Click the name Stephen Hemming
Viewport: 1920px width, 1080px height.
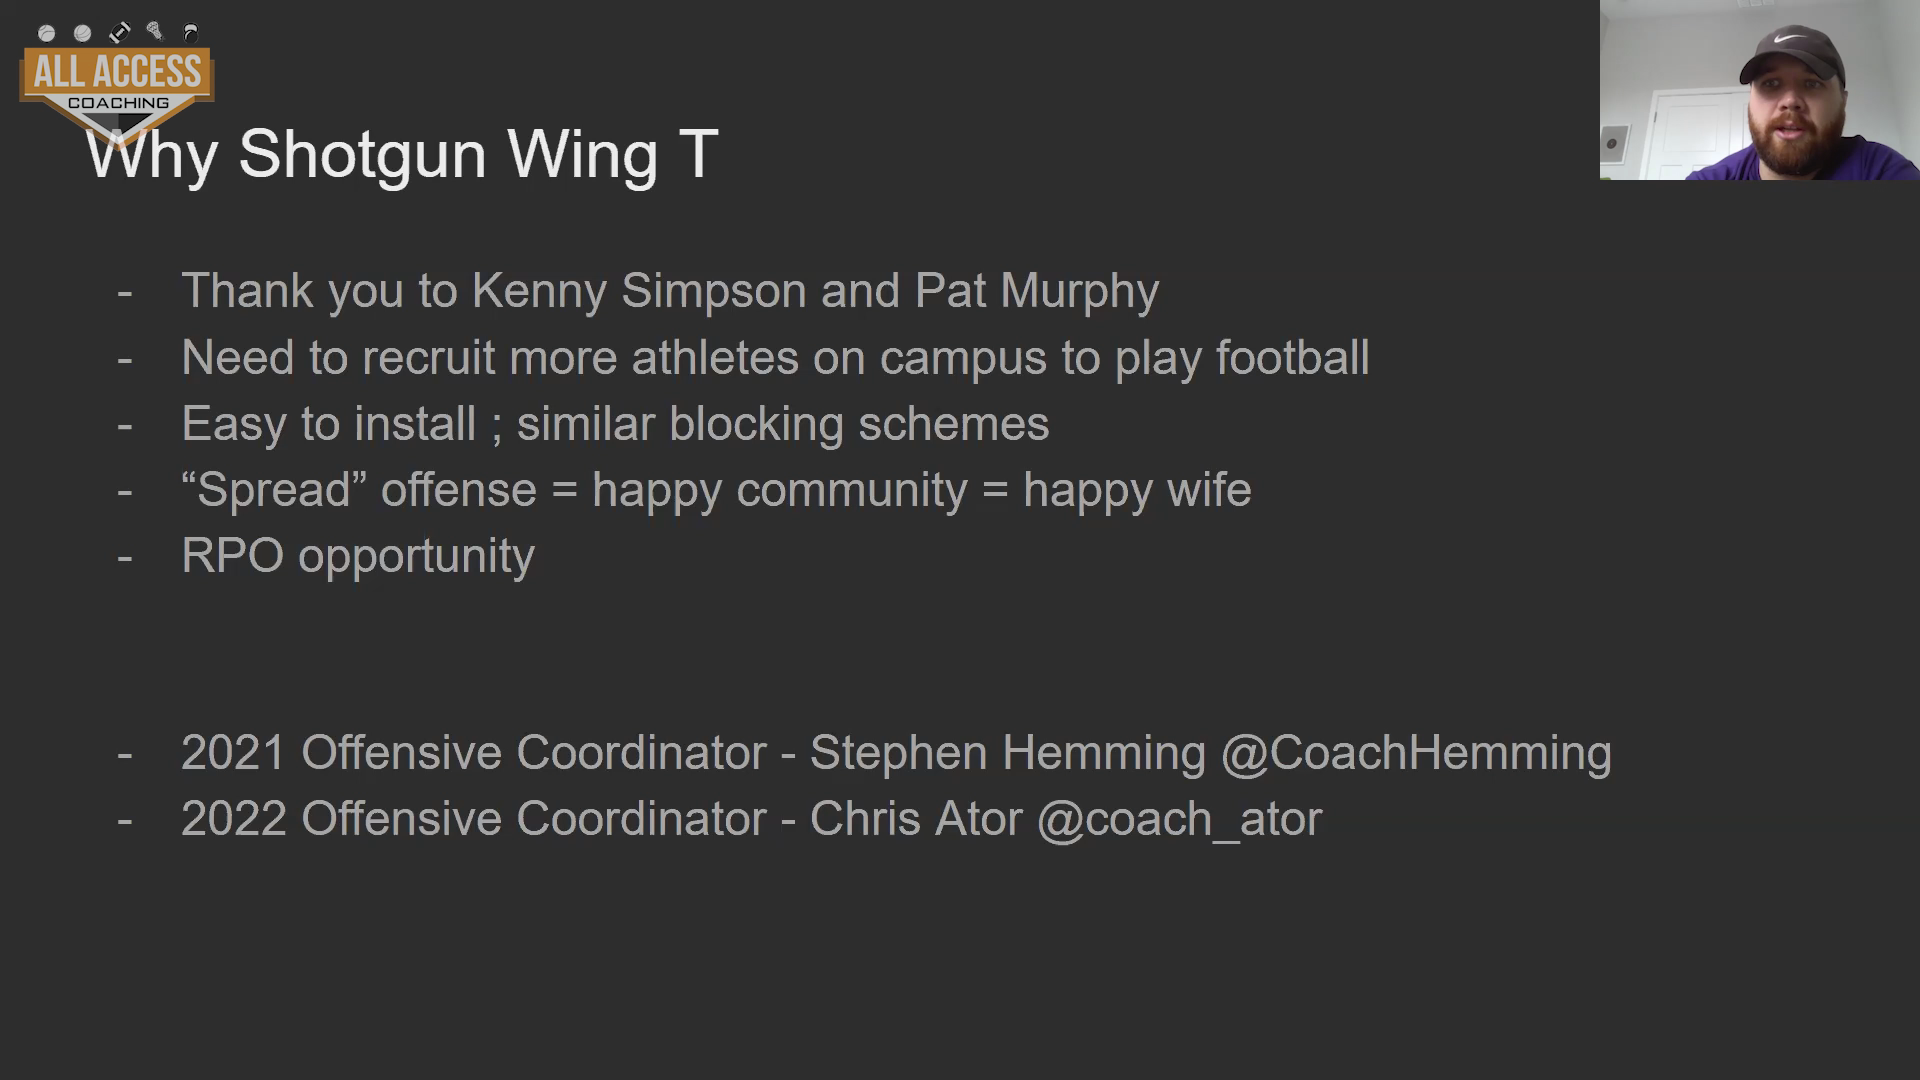tap(1008, 753)
